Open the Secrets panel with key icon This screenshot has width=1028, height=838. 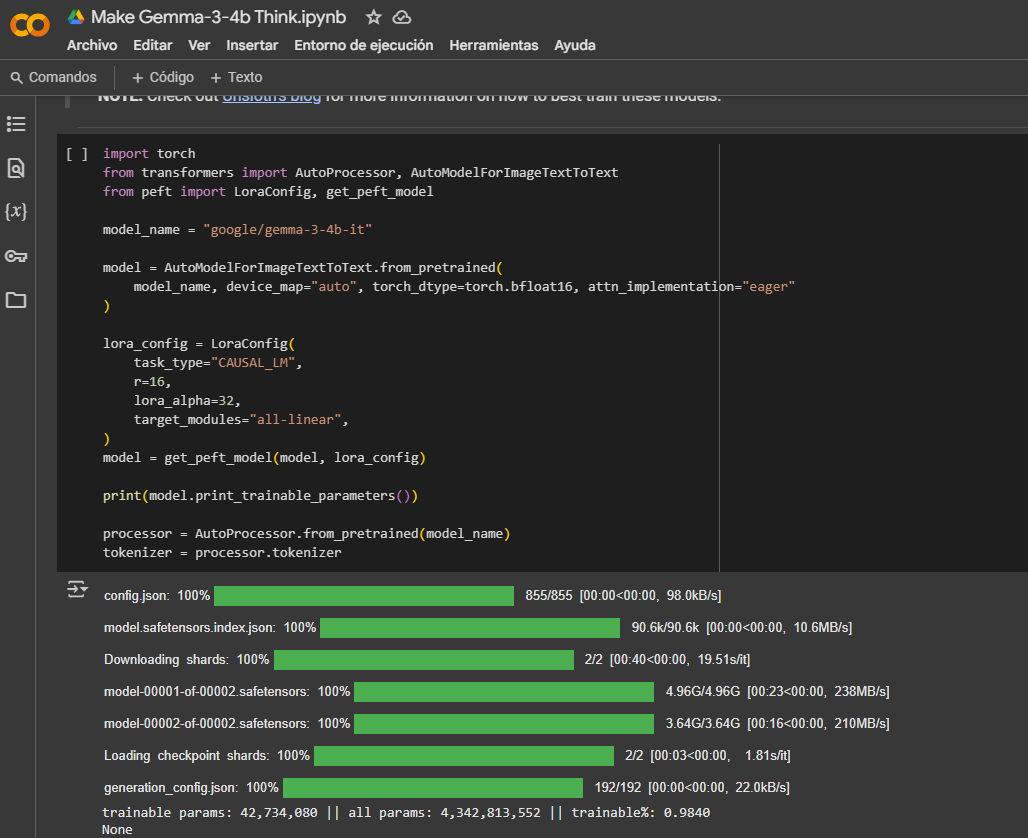pos(15,256)
